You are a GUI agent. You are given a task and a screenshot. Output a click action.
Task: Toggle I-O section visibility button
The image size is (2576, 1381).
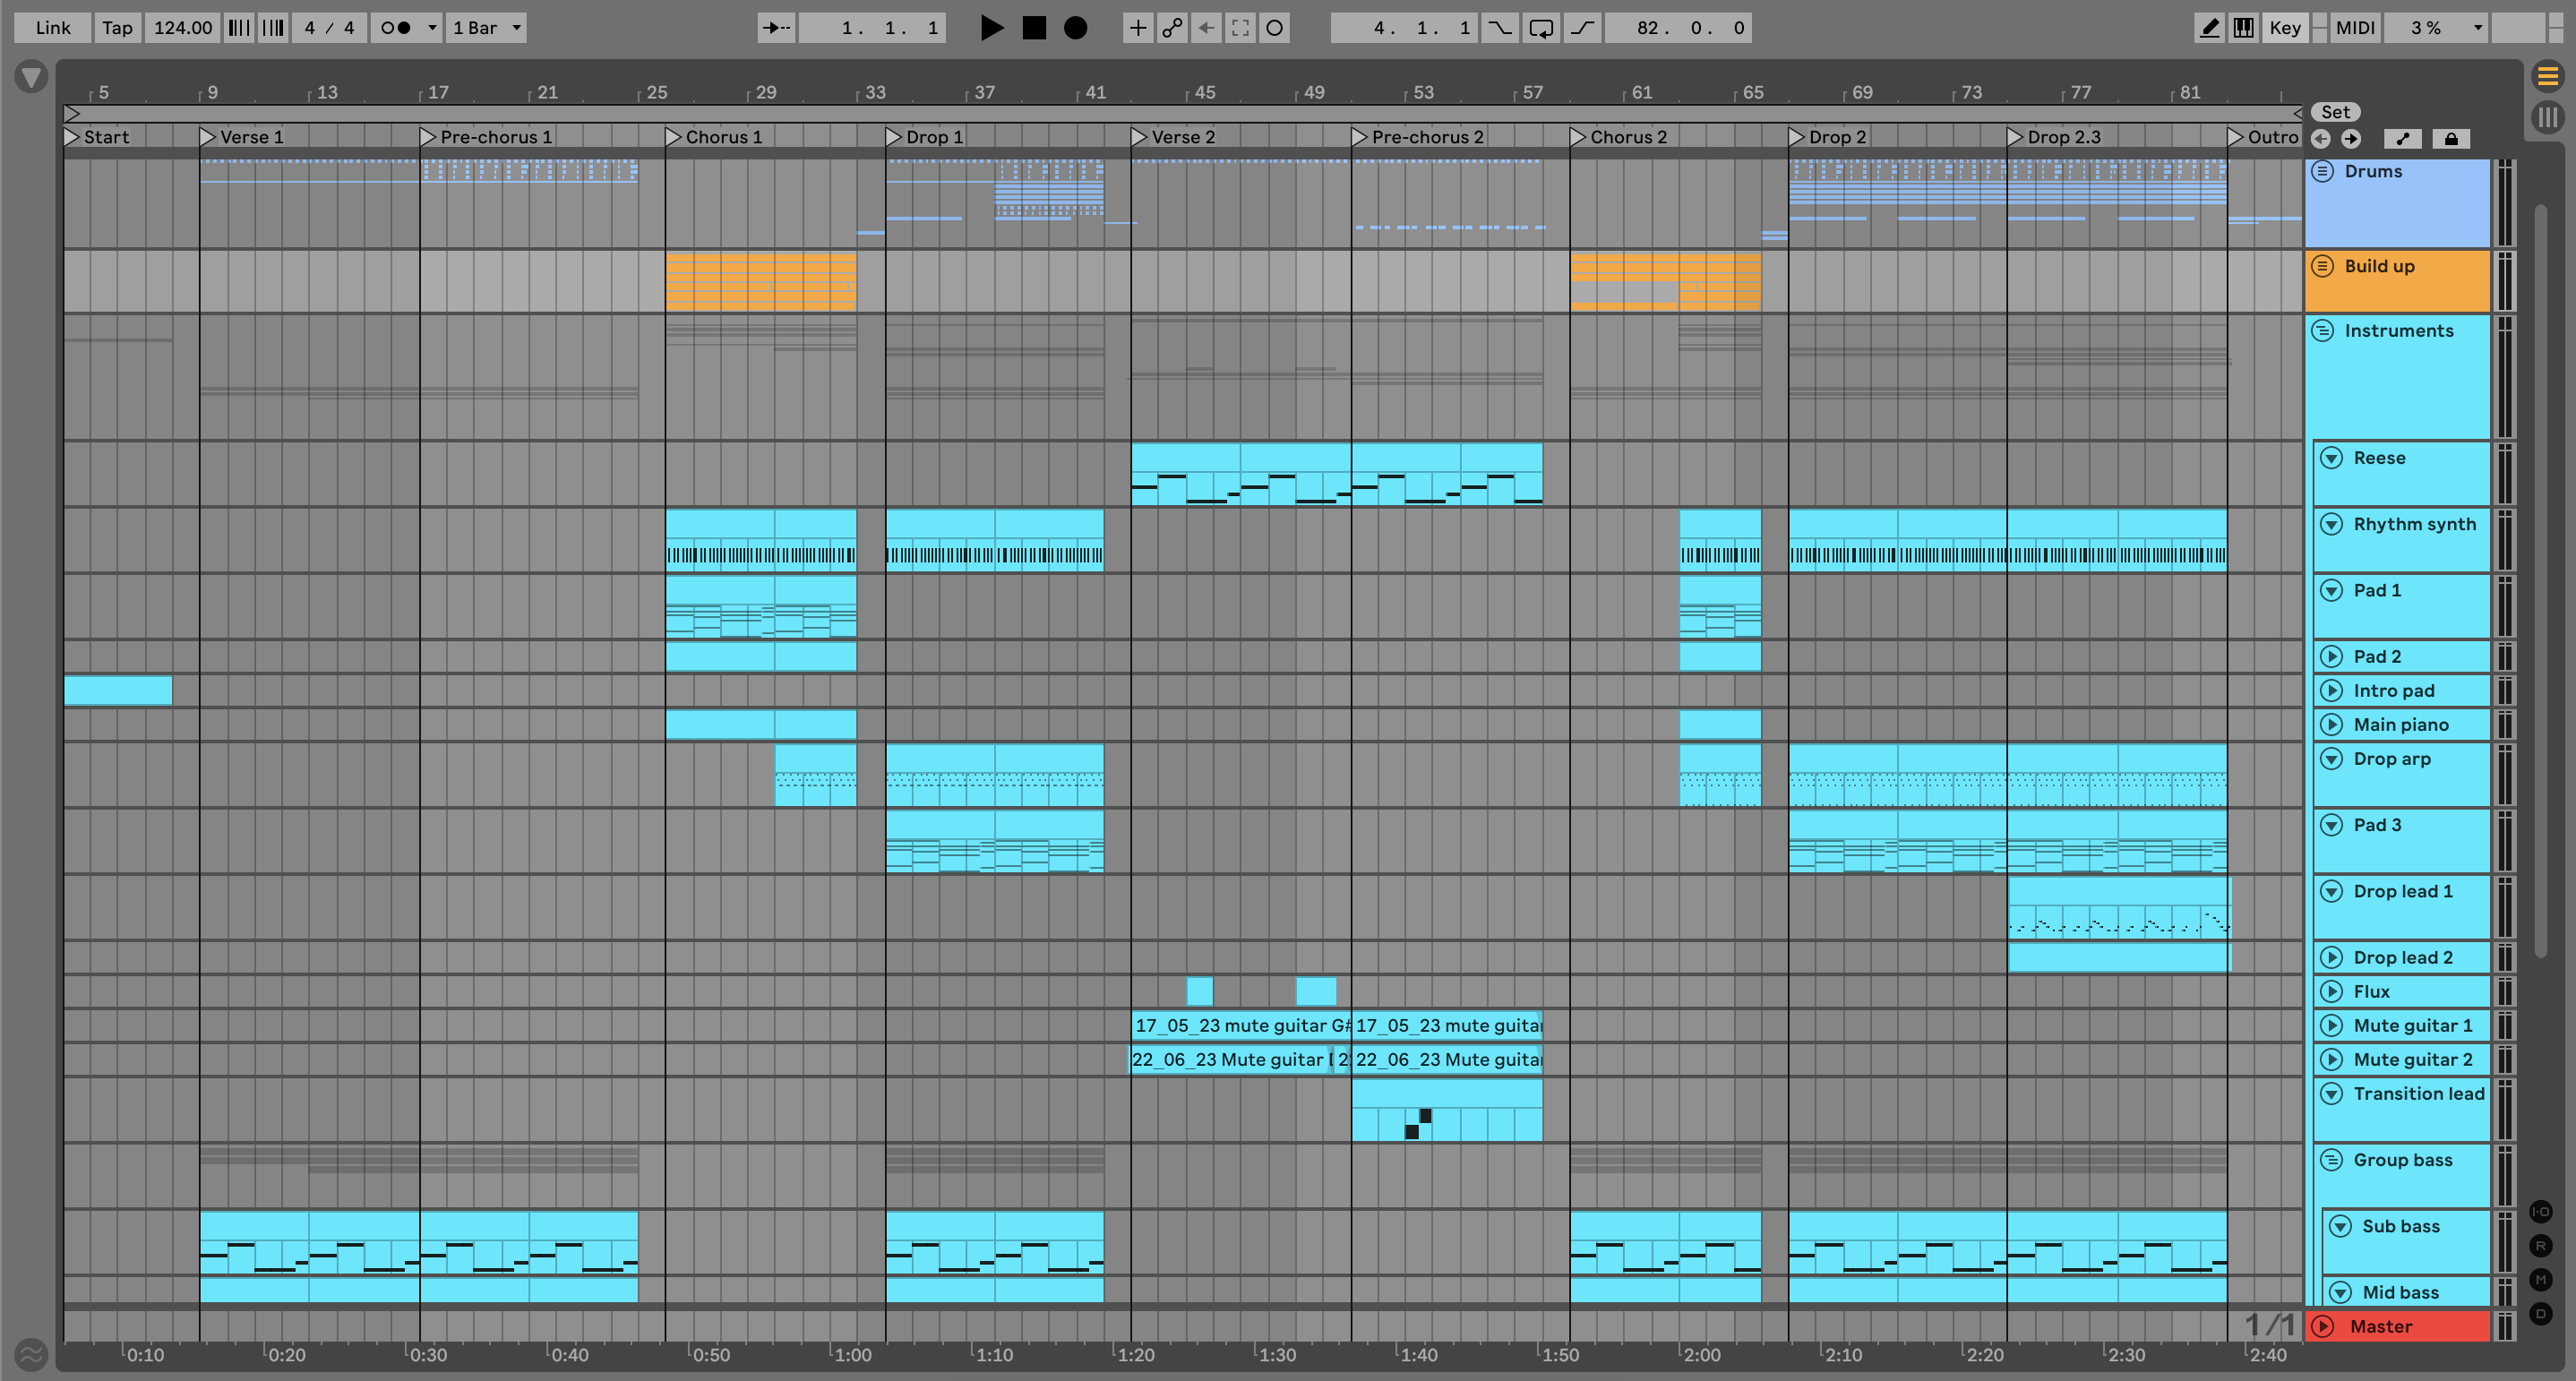(x=2541, y=1212)
